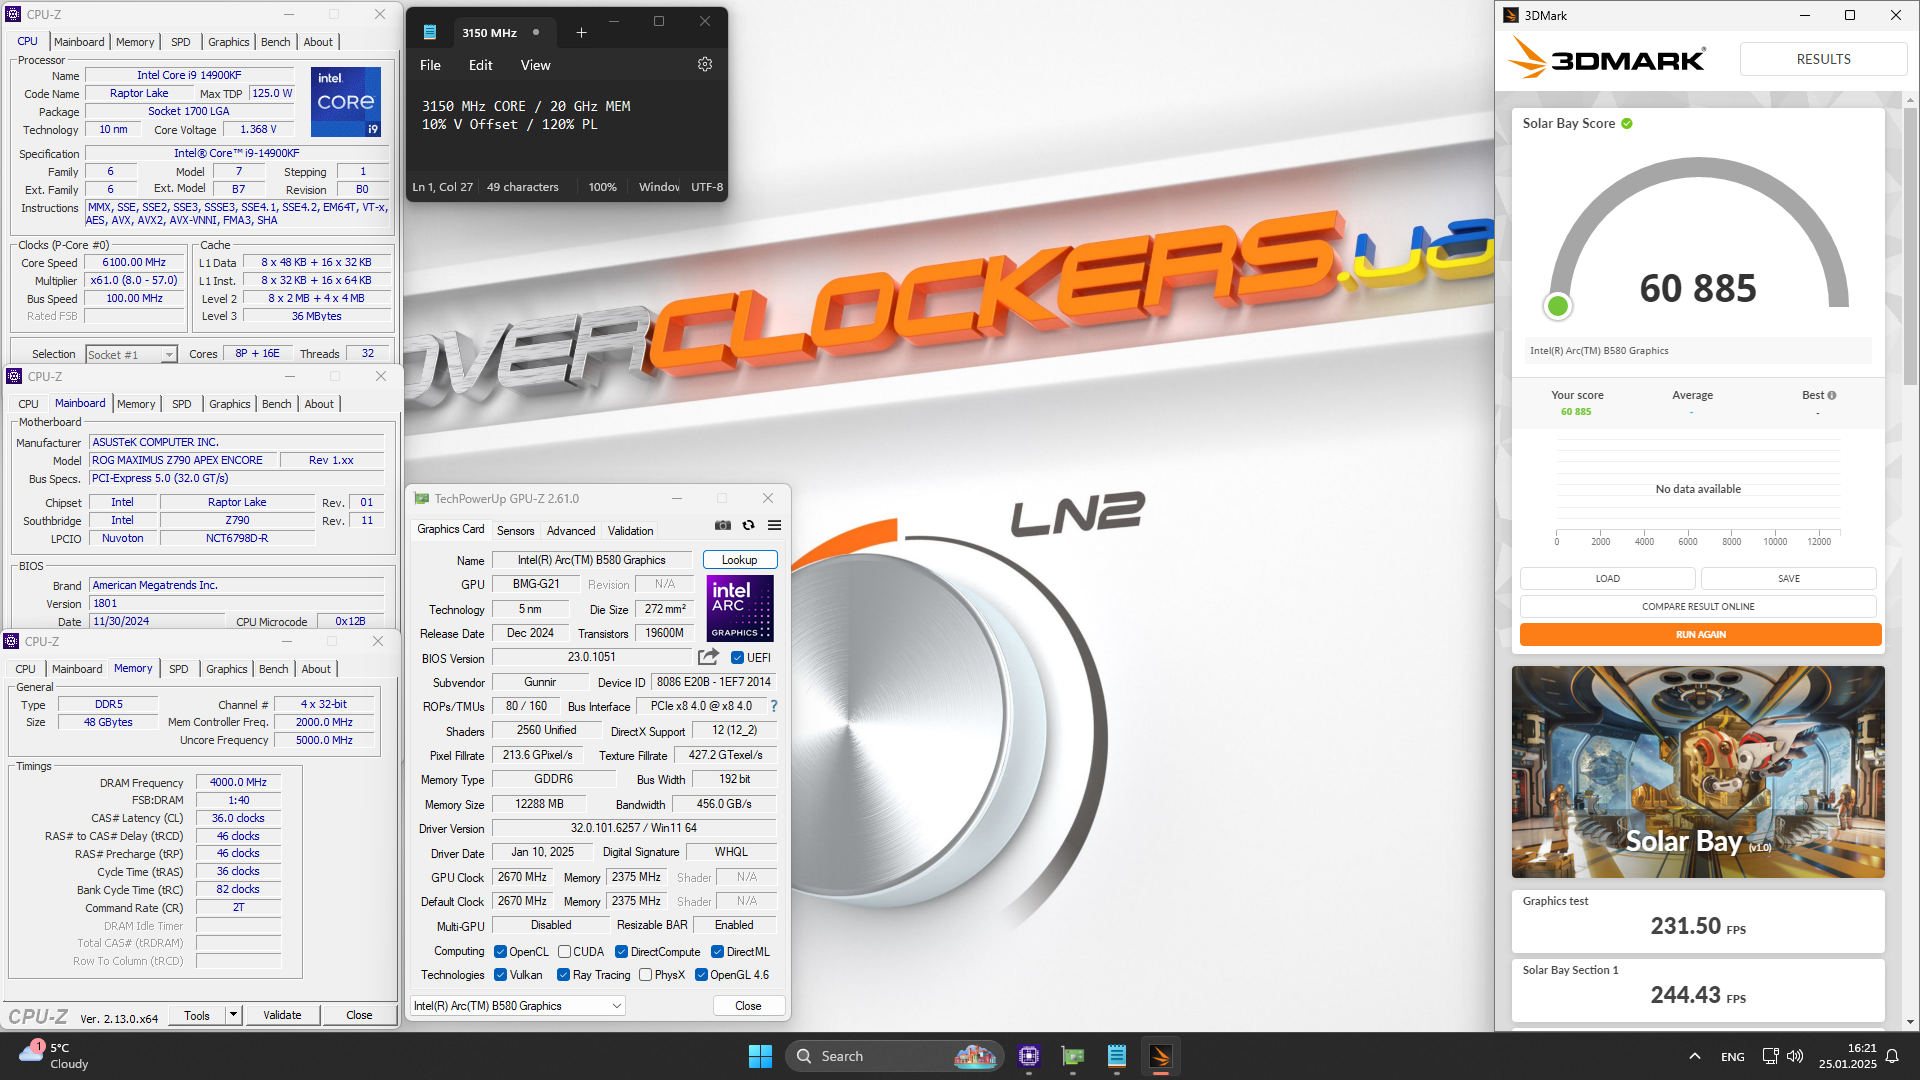This screenshot has width=1920, height=1080.
Task: Open the weather widget on taskbar
Action: 55,1056
